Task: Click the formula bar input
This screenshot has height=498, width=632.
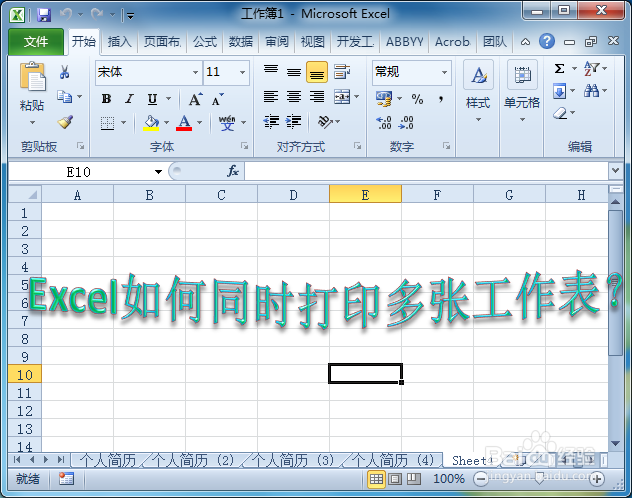Action: tap(426, 172)
